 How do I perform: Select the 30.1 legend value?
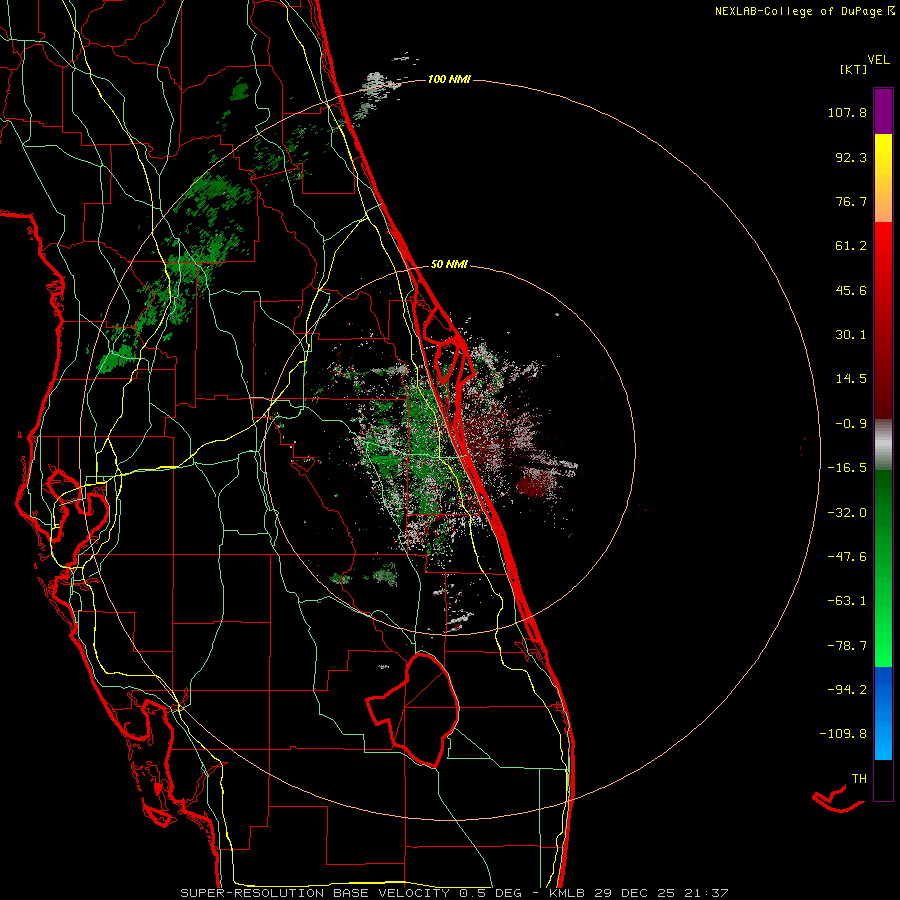click(851, 335)
